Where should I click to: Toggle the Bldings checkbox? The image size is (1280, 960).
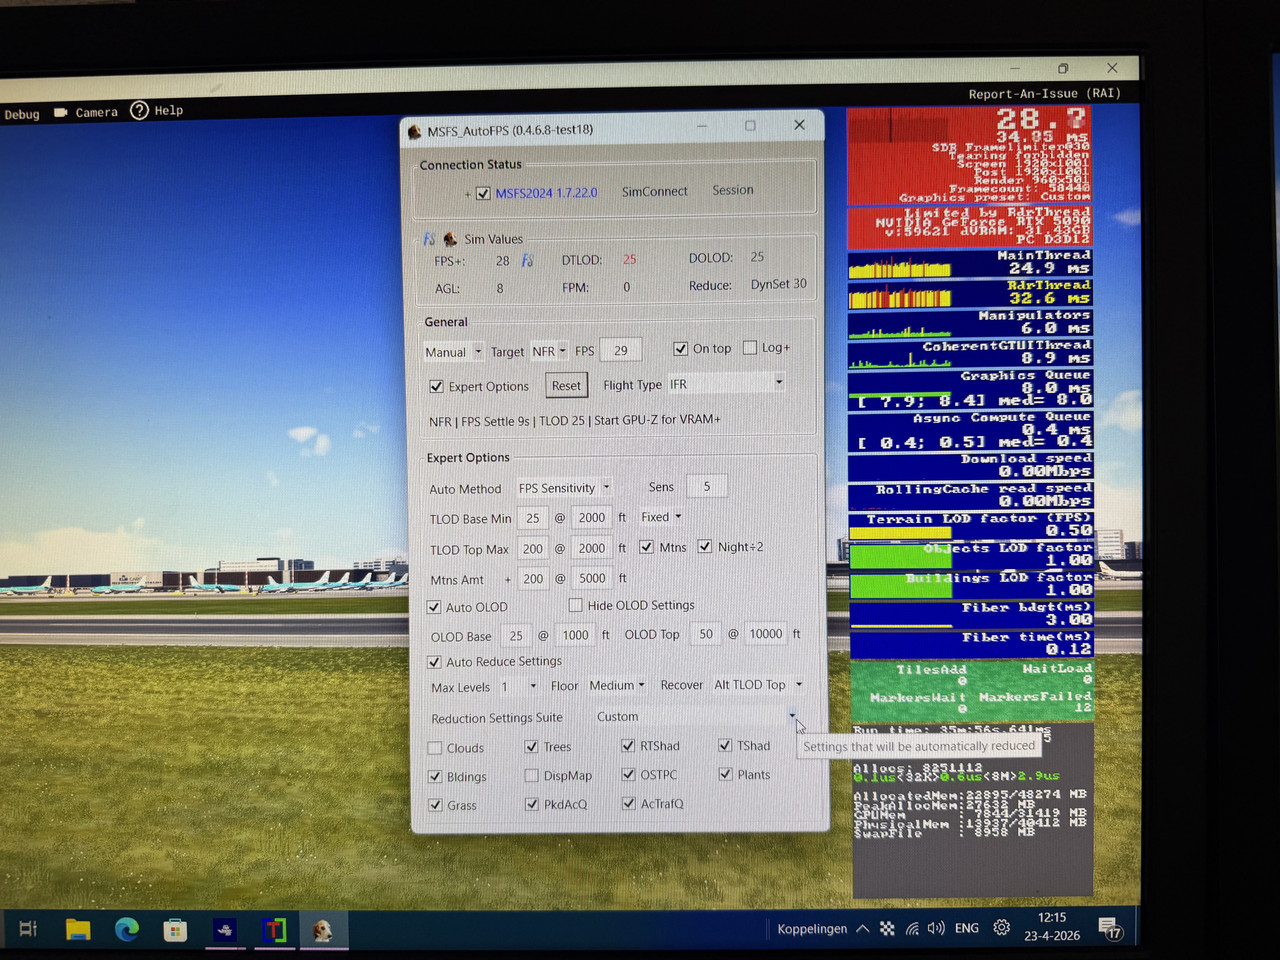(435, 776)
